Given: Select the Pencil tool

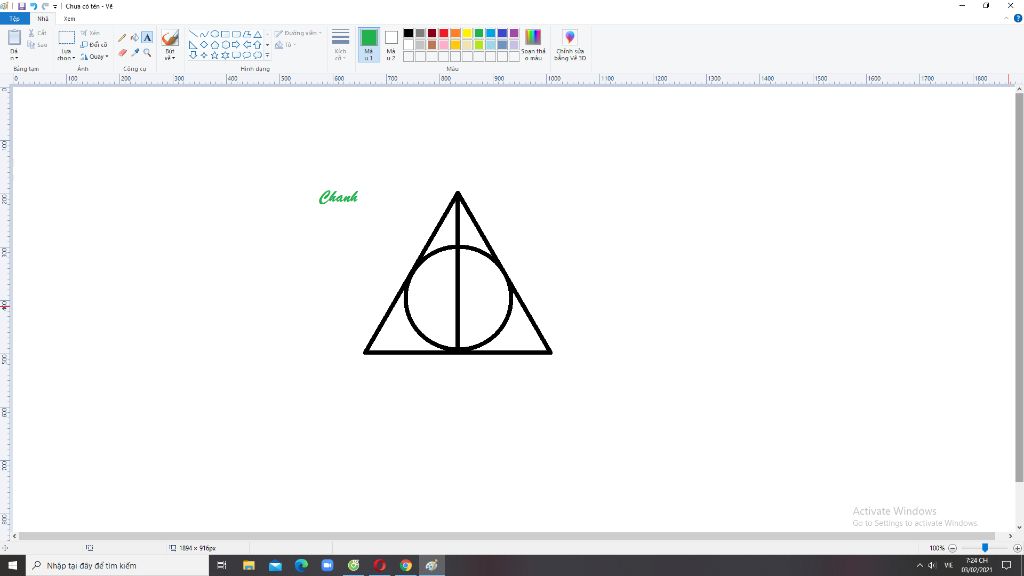Looking at the screenshot, I should (122, 38).
